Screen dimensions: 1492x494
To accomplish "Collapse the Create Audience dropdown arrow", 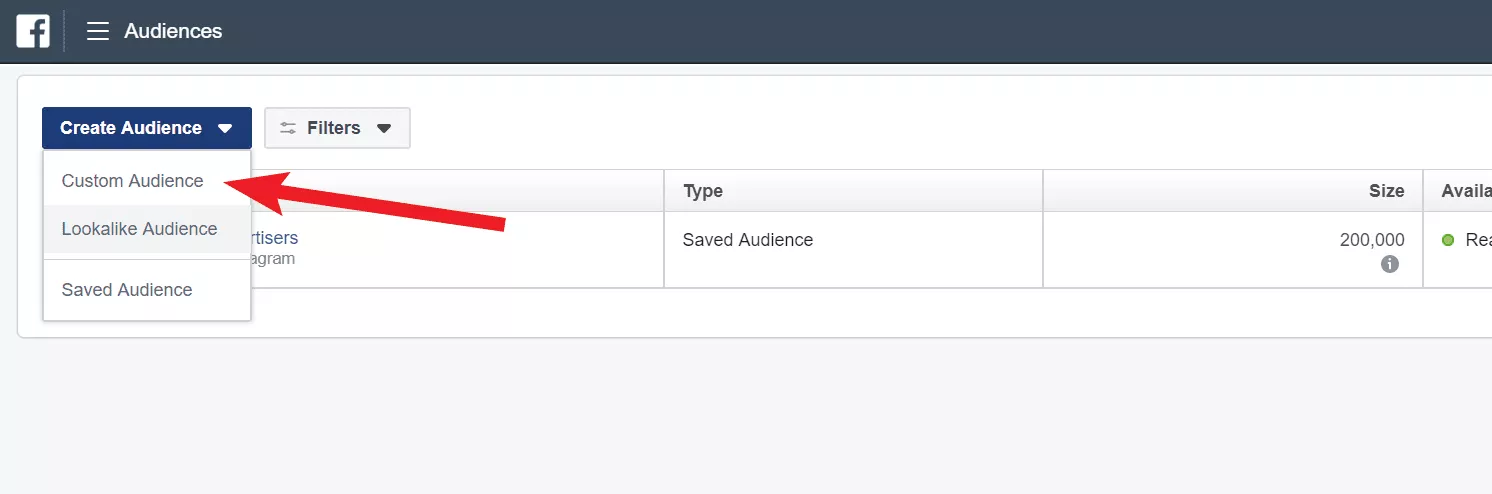I will click(x=225, y=128).
